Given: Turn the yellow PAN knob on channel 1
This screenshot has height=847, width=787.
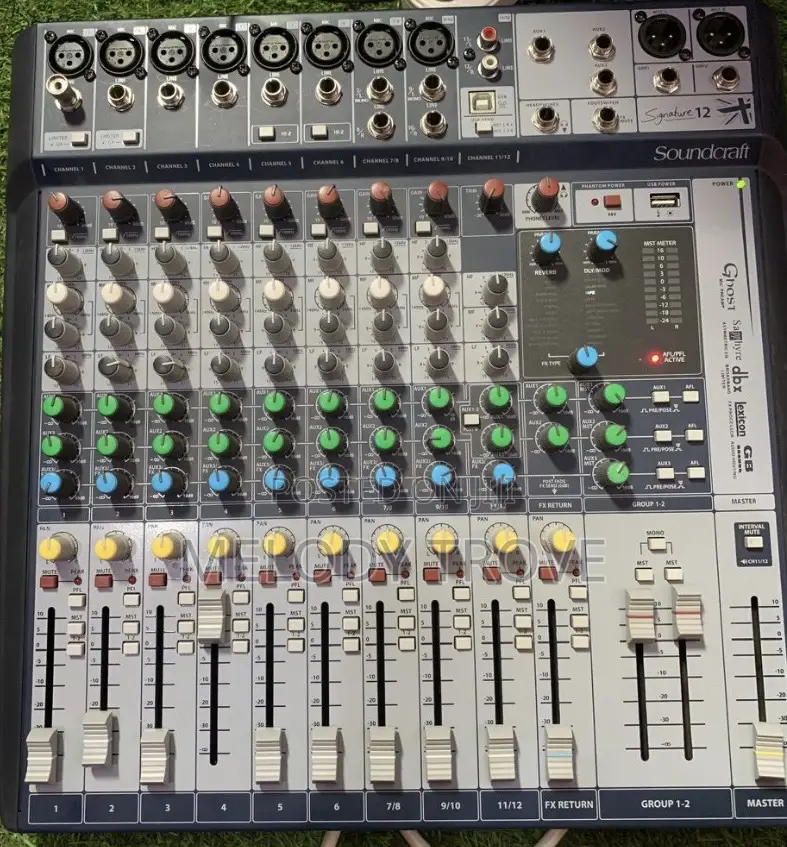Looking at the screenshot, I should tap(52, 548).
